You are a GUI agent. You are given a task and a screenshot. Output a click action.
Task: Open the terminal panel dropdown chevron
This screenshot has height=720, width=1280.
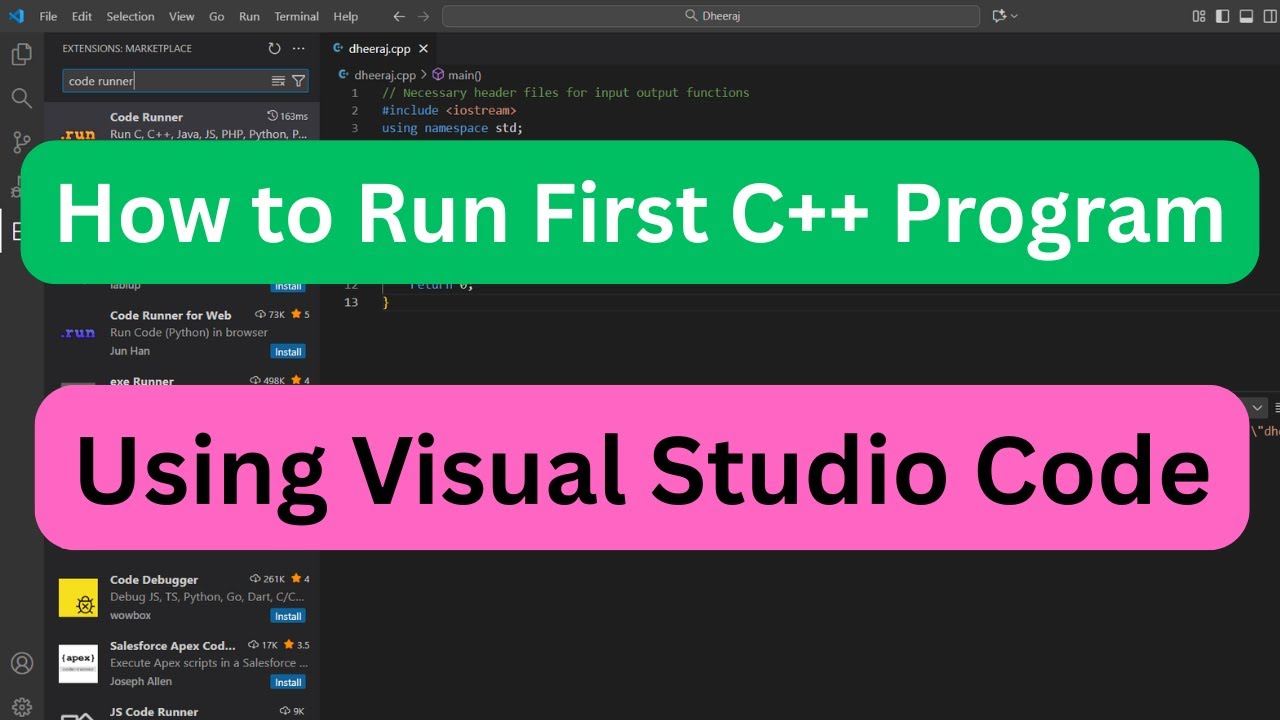click(x=1258, y=407)
